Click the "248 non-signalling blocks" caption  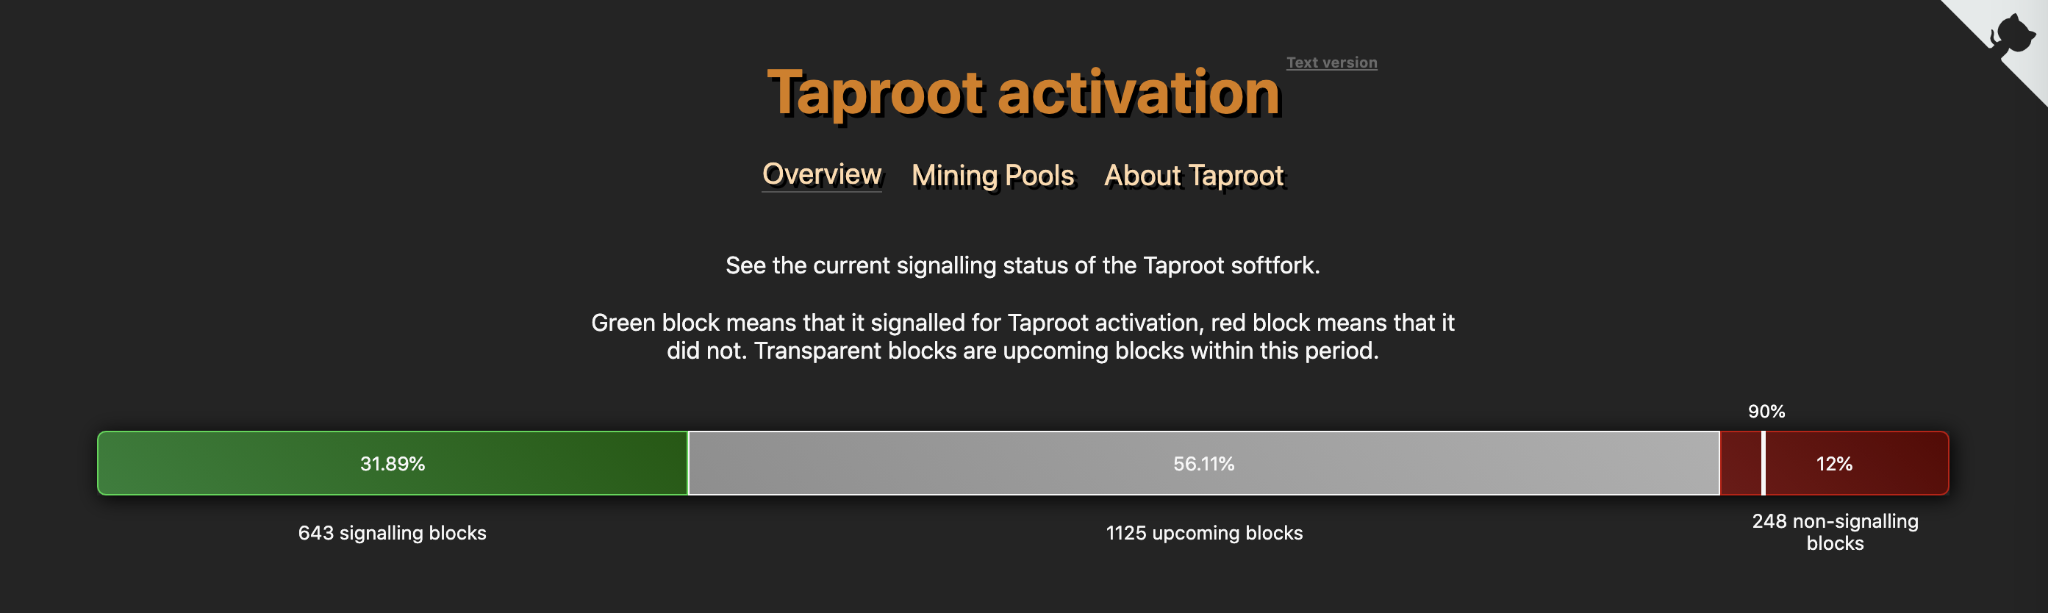point(1835,532)
